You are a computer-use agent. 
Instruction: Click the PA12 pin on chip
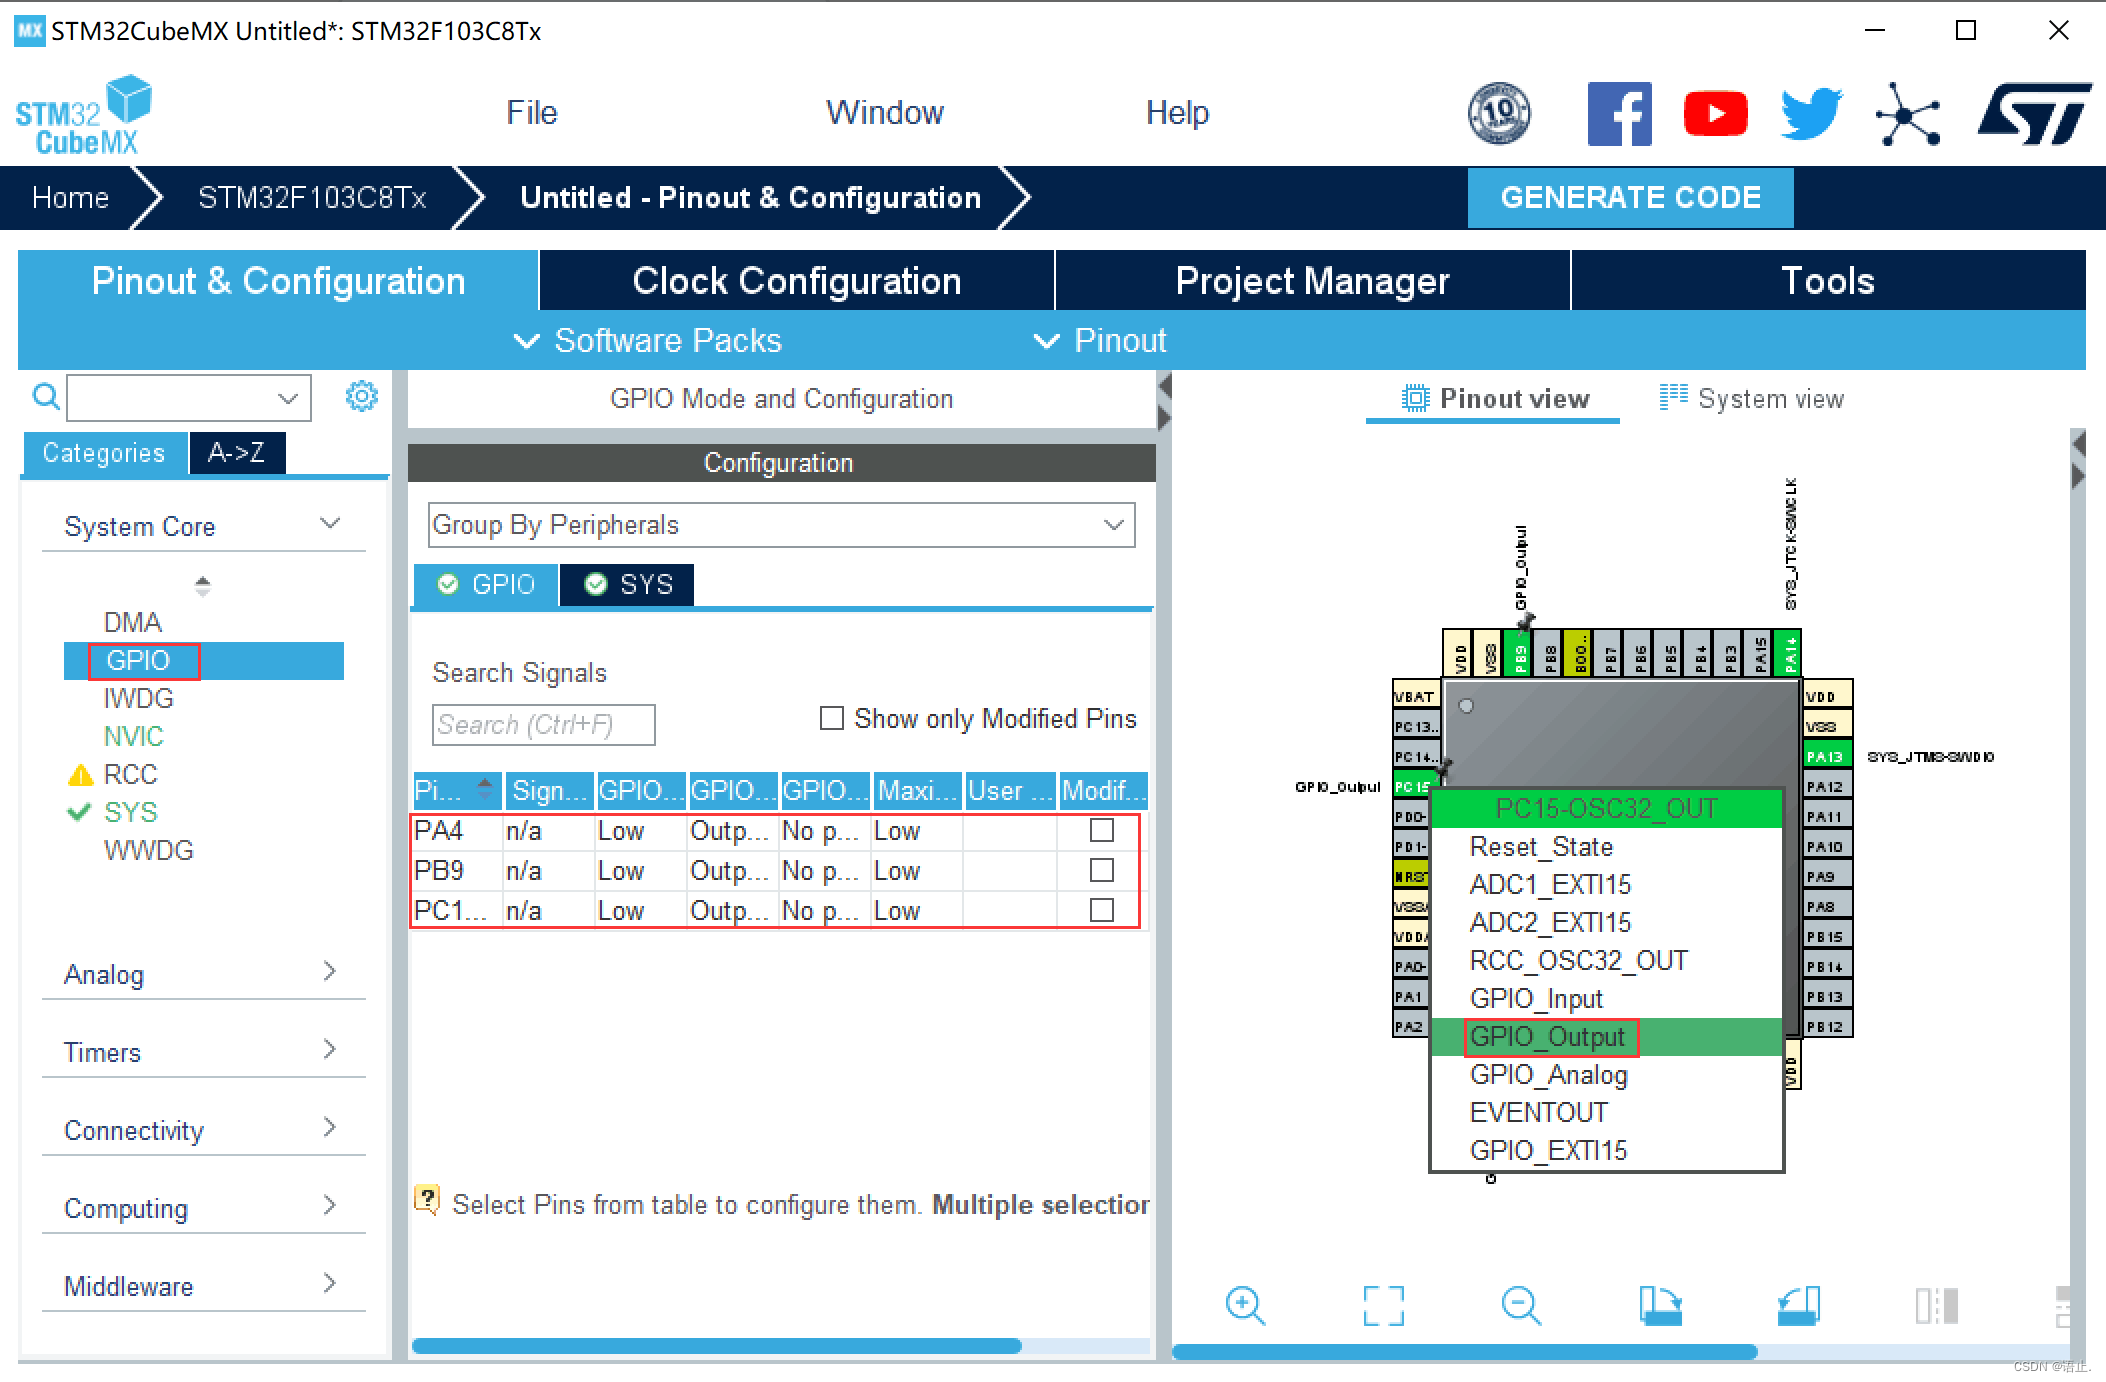(x=1827, y=786)
